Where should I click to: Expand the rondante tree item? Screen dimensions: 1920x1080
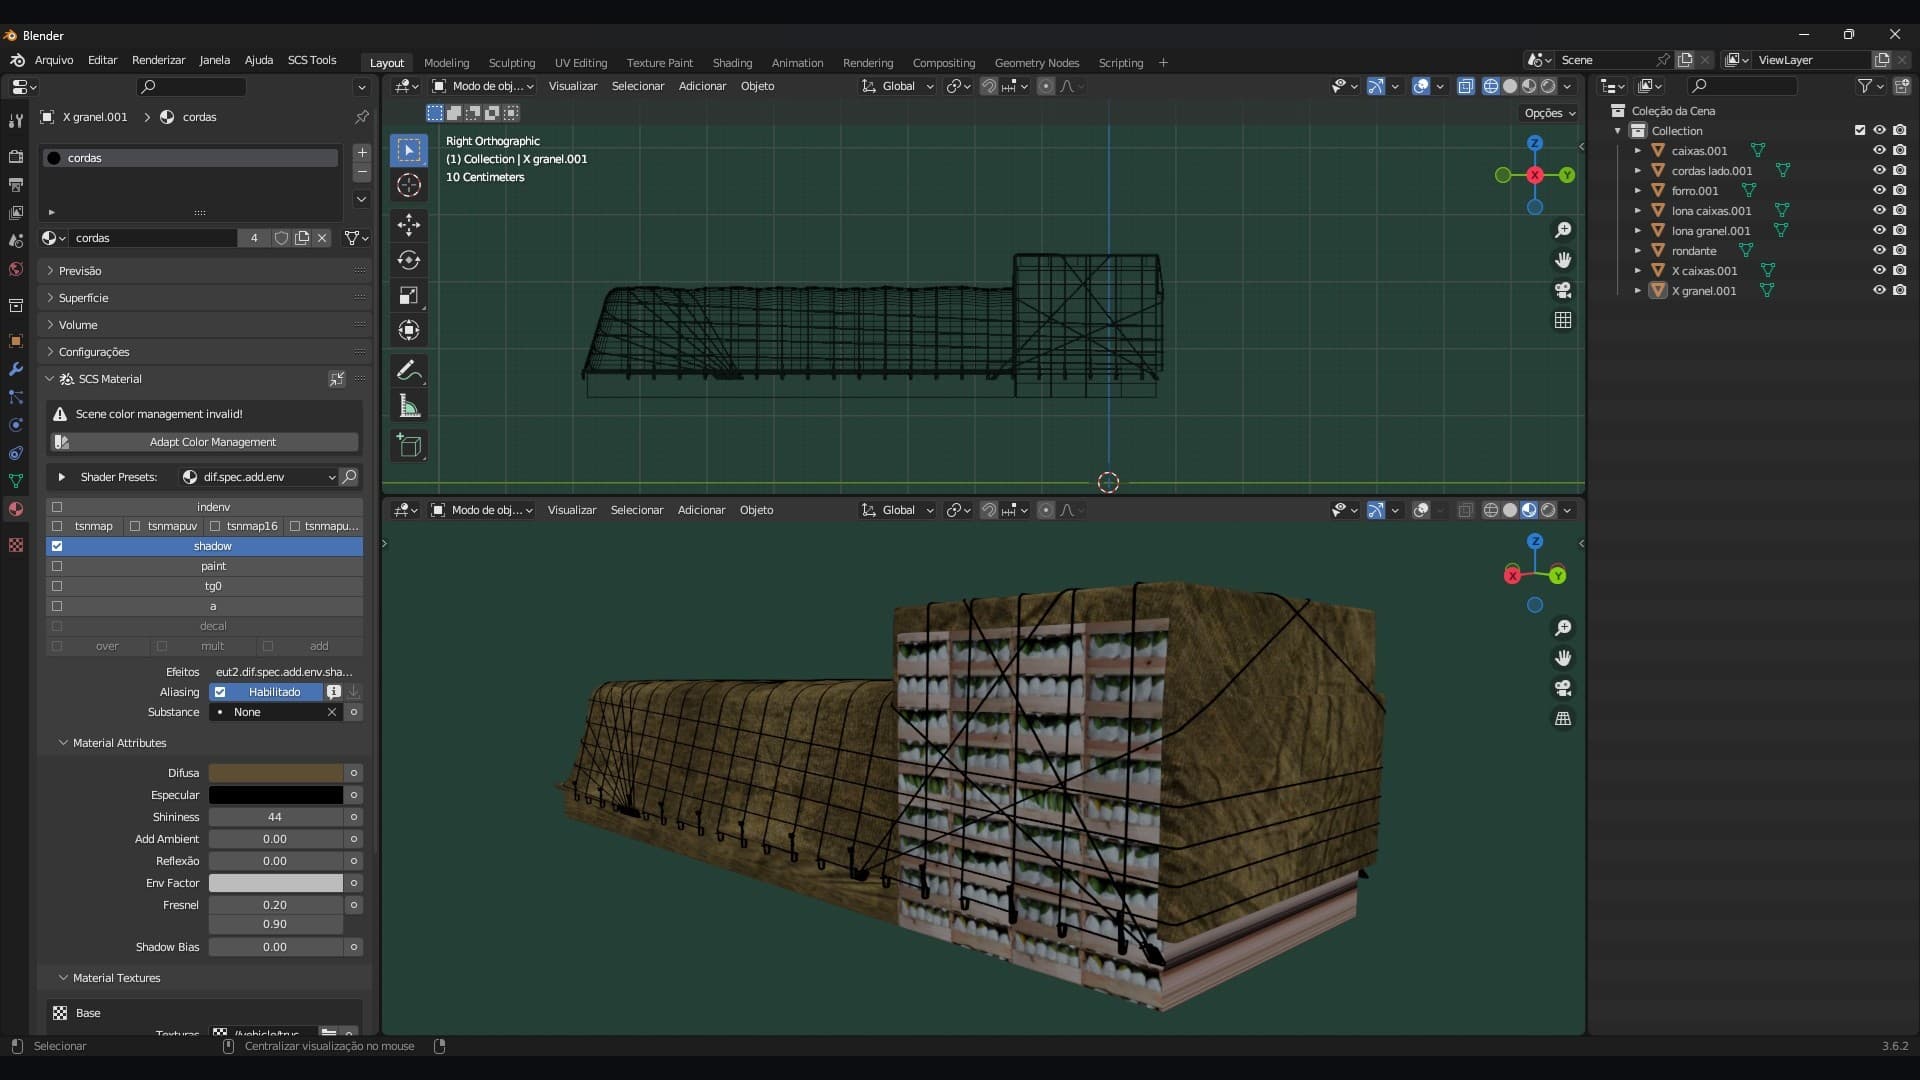click(1638, 251)
